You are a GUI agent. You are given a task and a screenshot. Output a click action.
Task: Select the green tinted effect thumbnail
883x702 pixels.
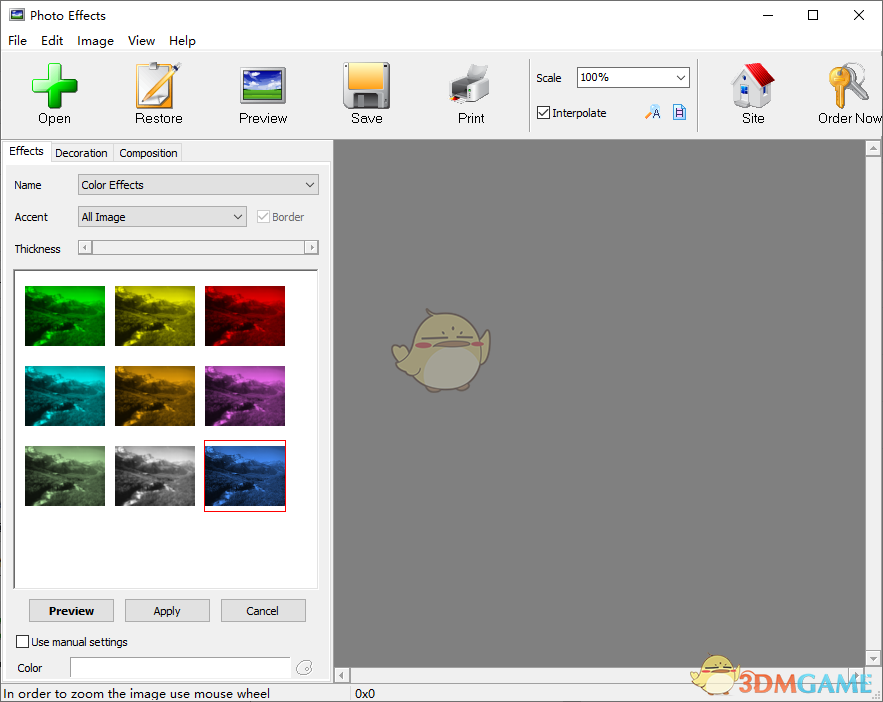tap(64, 316)
